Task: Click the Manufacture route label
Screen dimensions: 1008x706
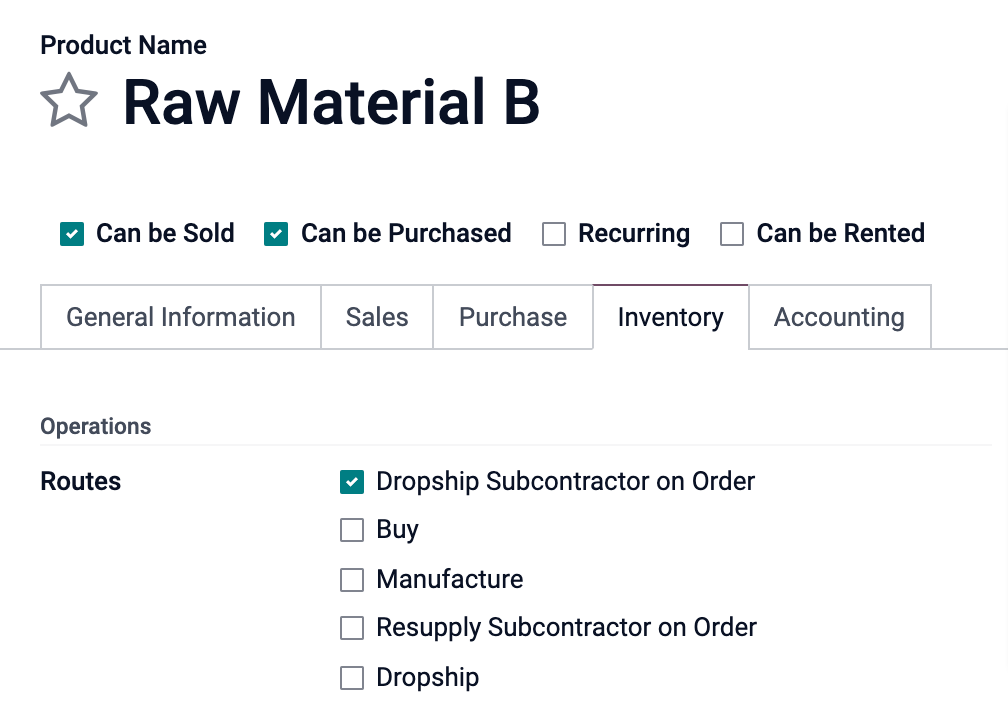Action: (x=449, y=580)
